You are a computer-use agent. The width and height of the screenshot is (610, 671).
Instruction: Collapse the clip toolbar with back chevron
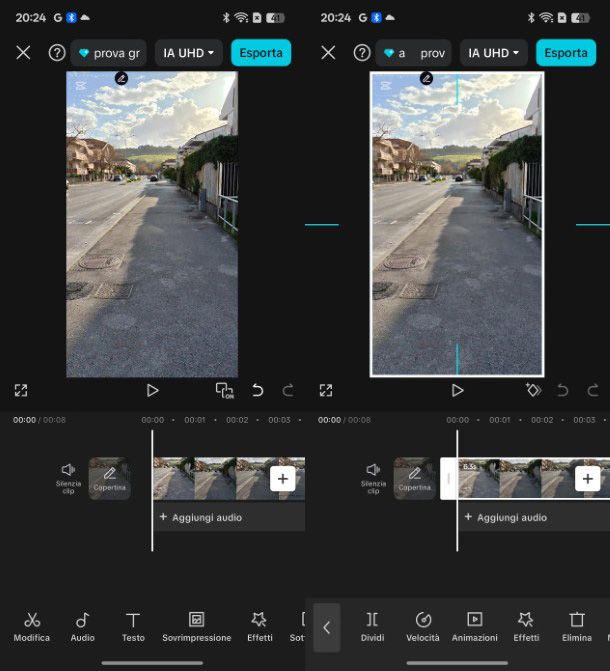pyautogui.click(x=326, y=628)
